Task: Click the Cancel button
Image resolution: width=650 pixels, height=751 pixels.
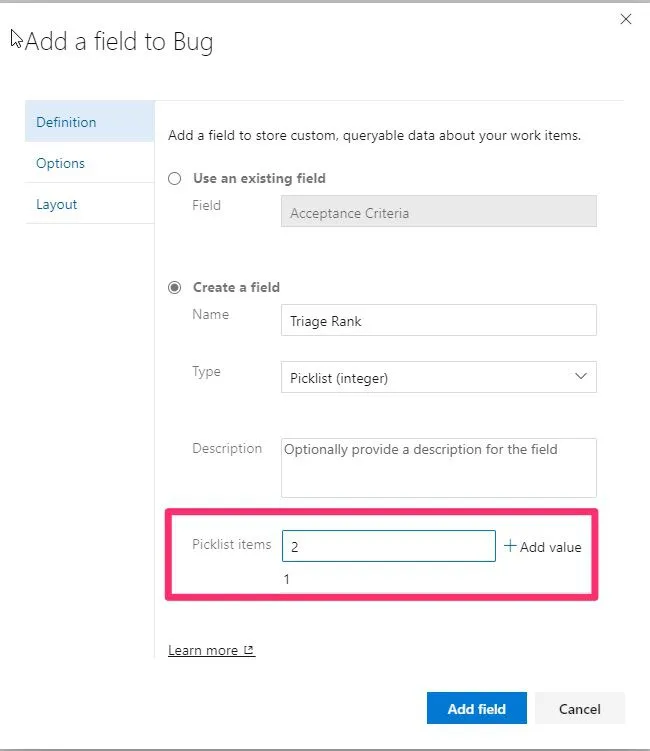Action: pyautogui.click(x=579, y=709)
